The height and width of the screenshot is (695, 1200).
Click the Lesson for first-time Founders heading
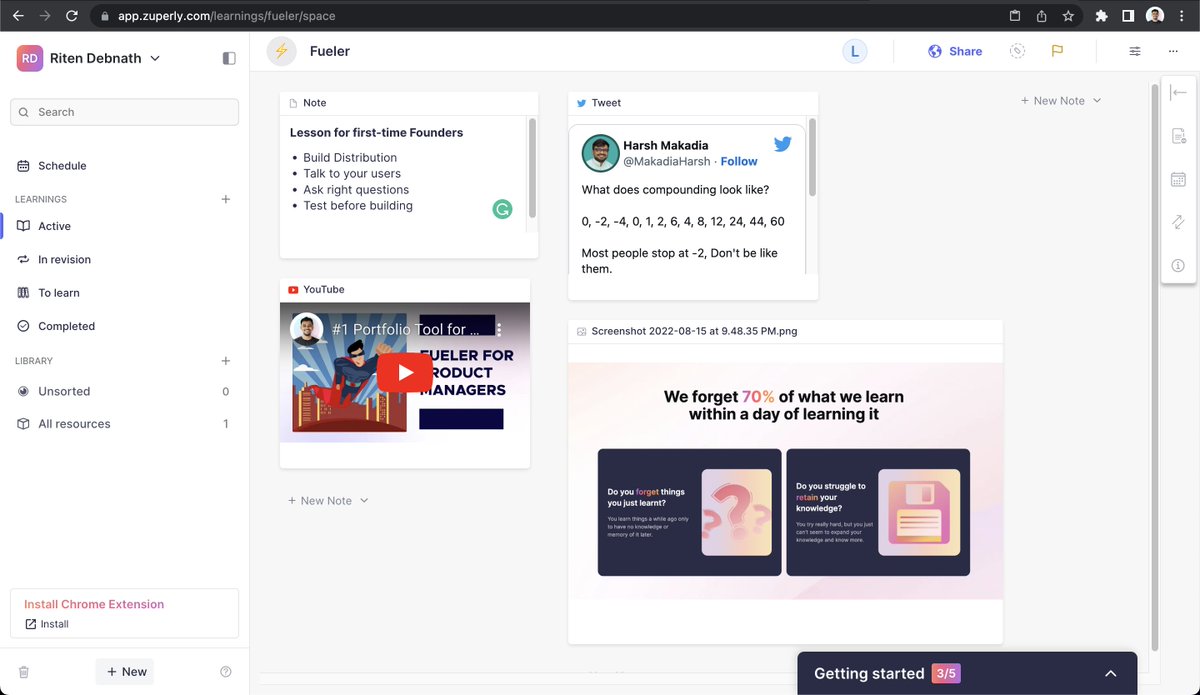coord(376,132)
